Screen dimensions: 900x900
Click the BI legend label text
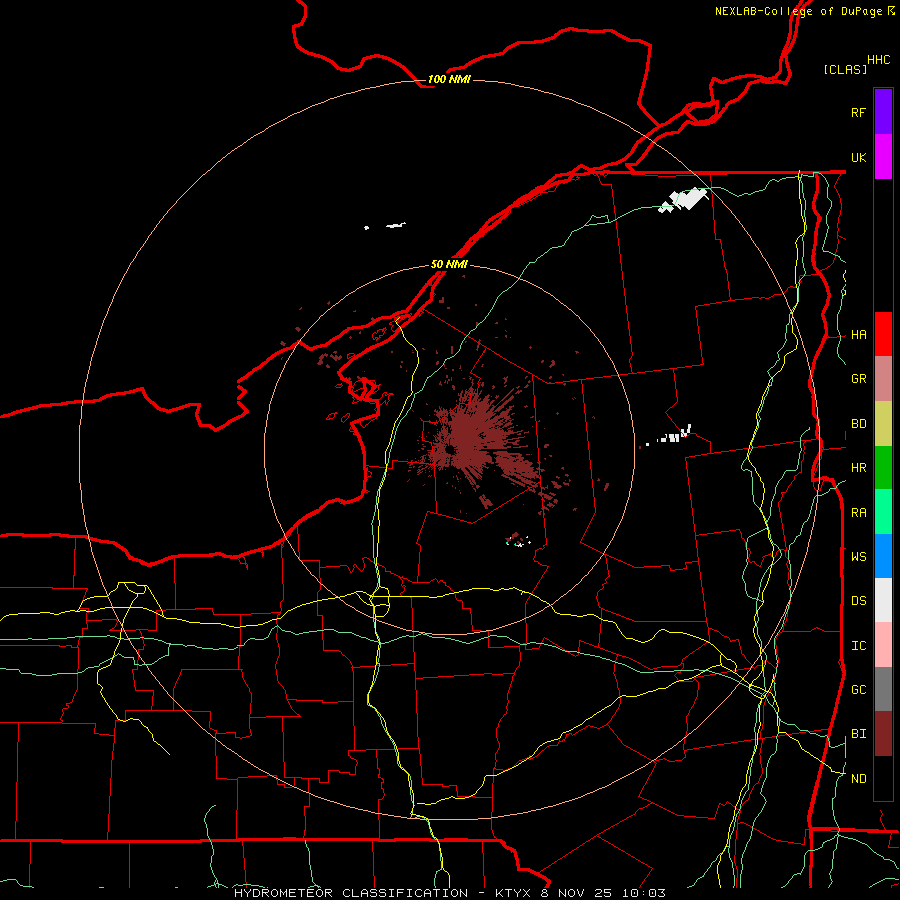859,734
